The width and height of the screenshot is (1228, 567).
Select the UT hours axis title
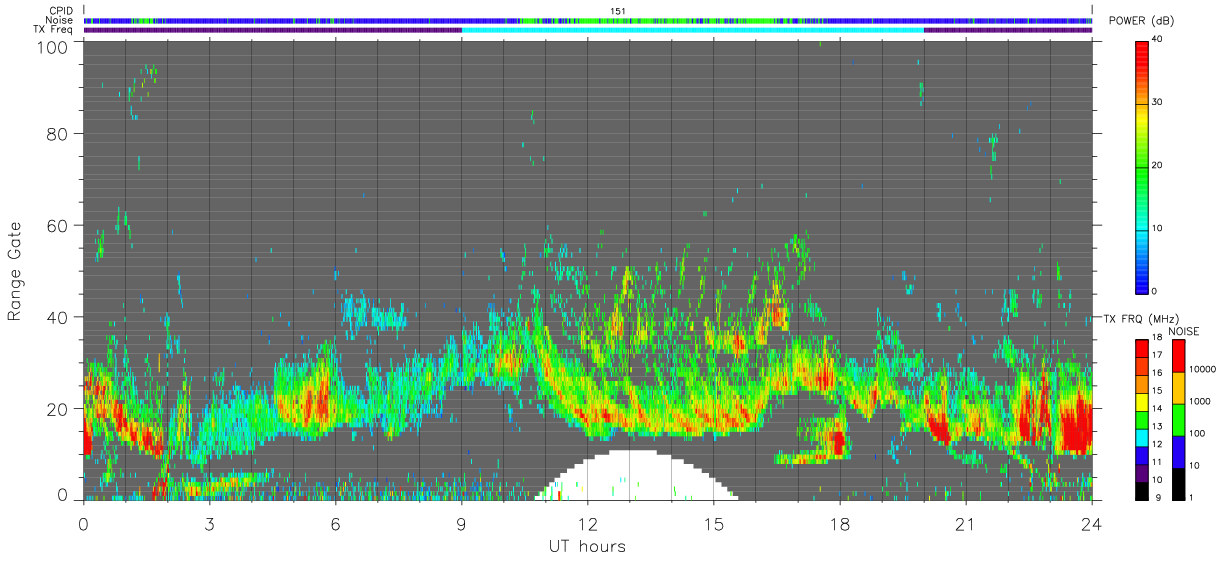pos(587,547)
